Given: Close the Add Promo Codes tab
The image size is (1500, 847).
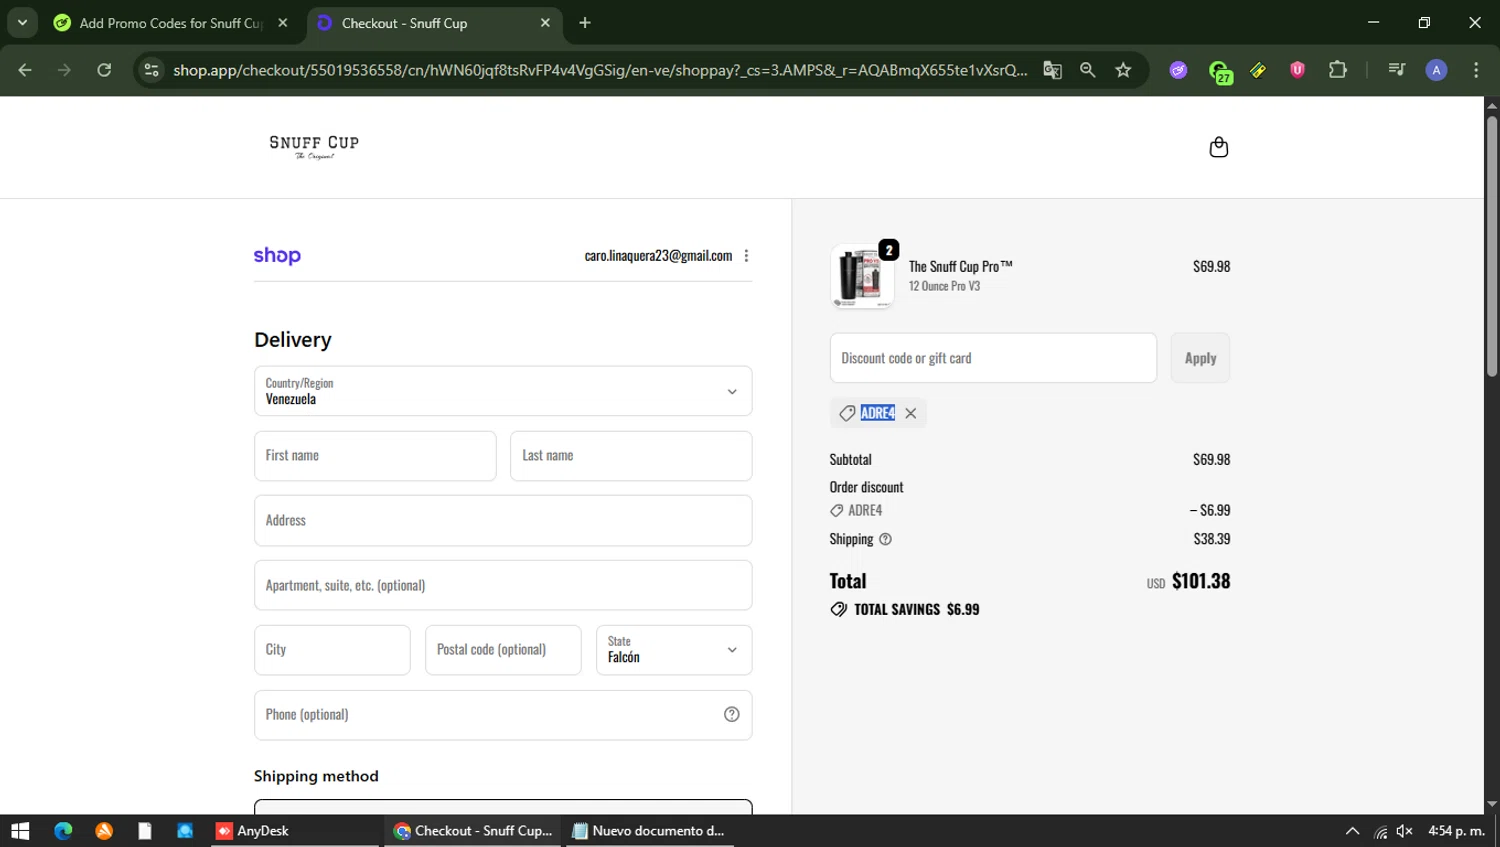Looking at the screenshot, I should 283,22.
